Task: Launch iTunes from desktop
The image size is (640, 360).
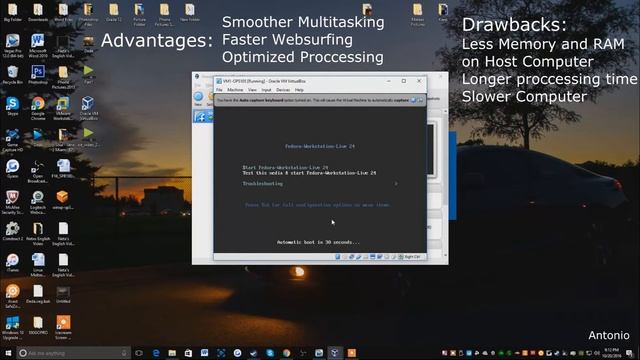Action: (x=13, y=262)
